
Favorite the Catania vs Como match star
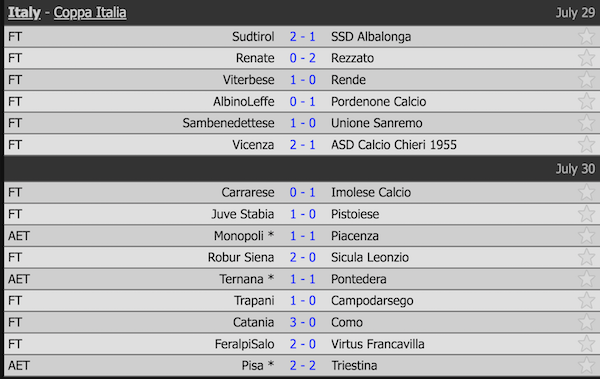pyautogui.click(x=586, y=322)
